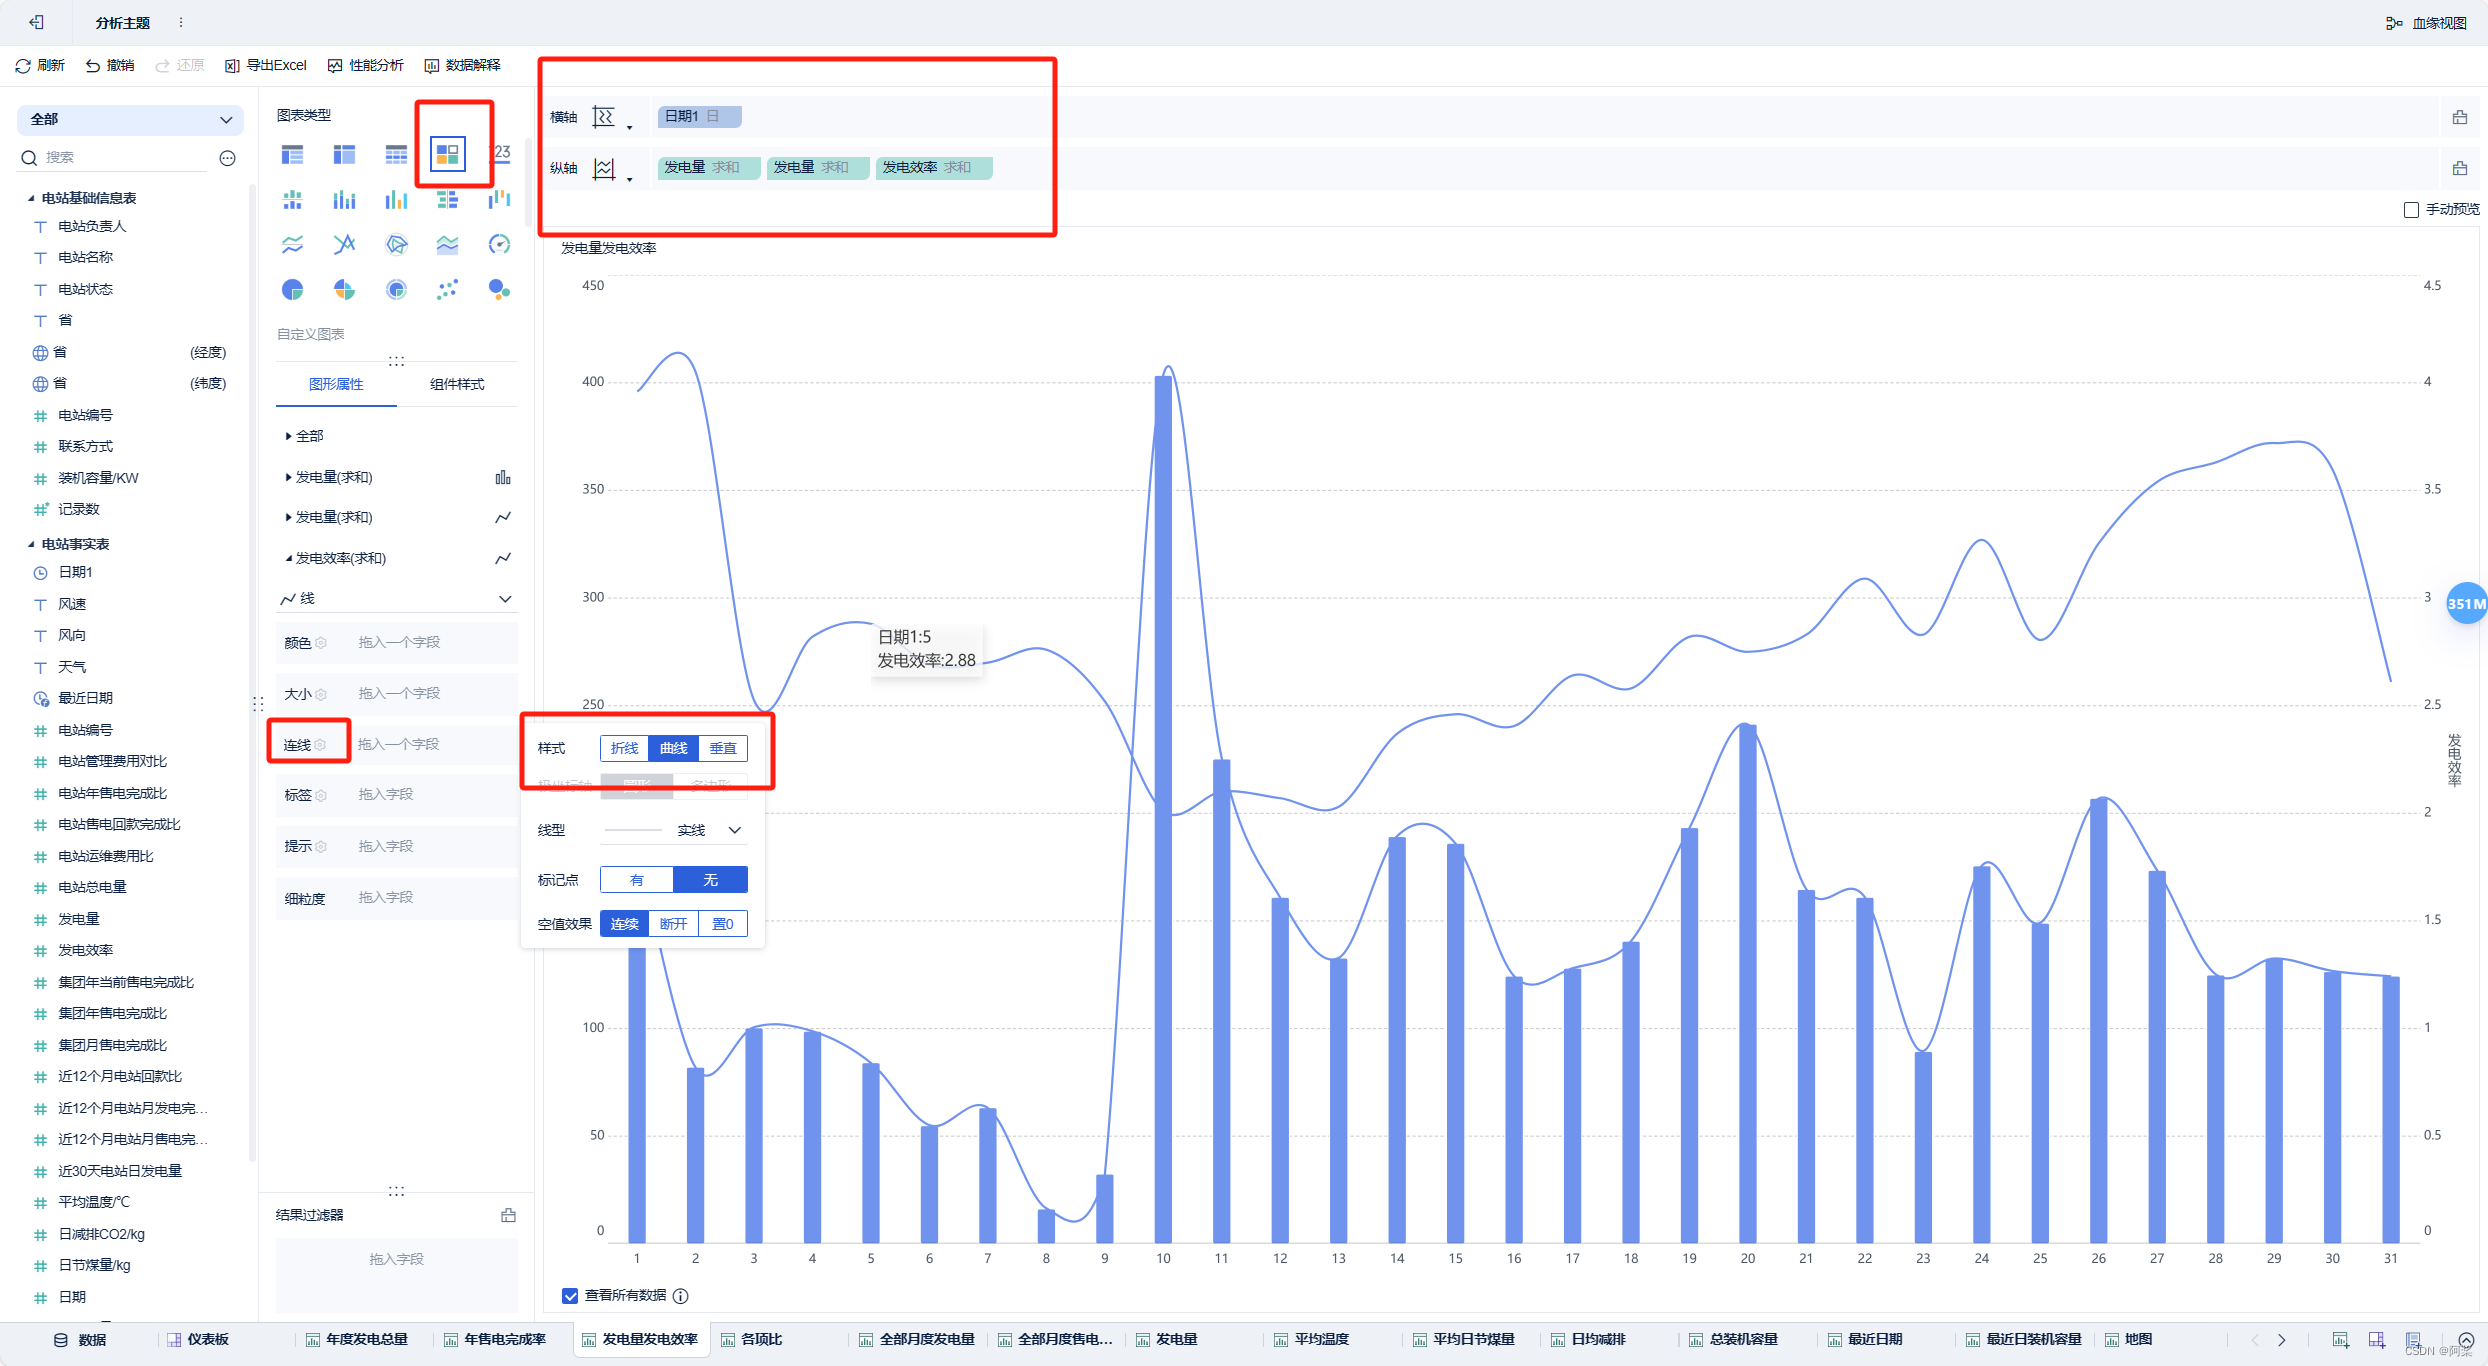Choose the stacked column chart type icon
Viewport: 2488px width, 1366px height.
coord(344,200)
